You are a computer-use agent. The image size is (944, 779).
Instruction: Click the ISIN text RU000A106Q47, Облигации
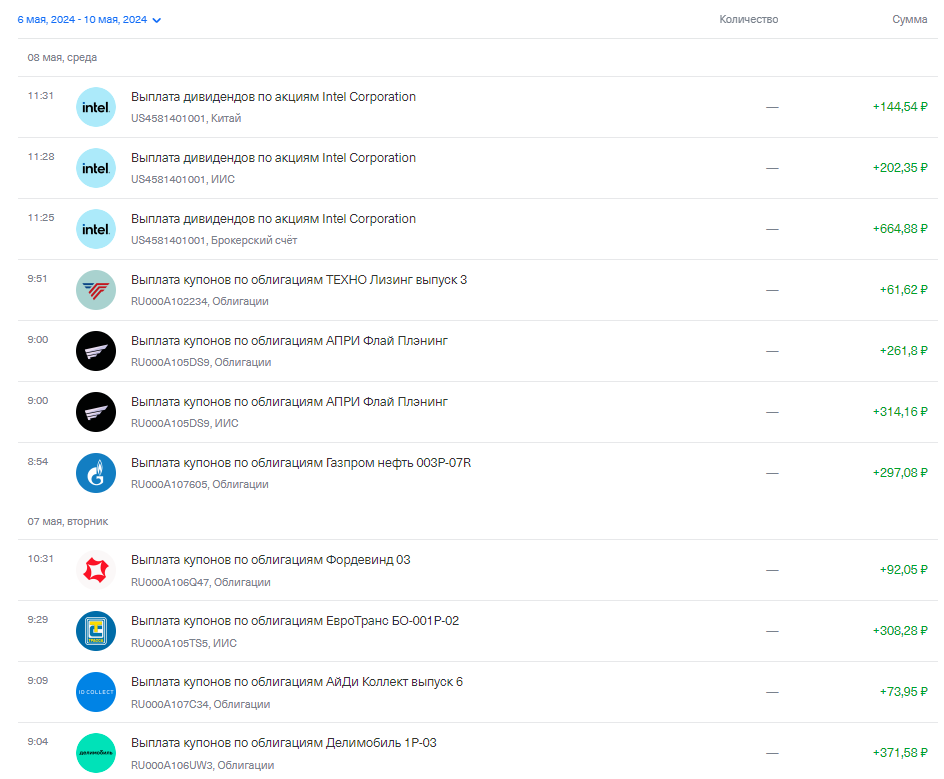coord(200,583)
